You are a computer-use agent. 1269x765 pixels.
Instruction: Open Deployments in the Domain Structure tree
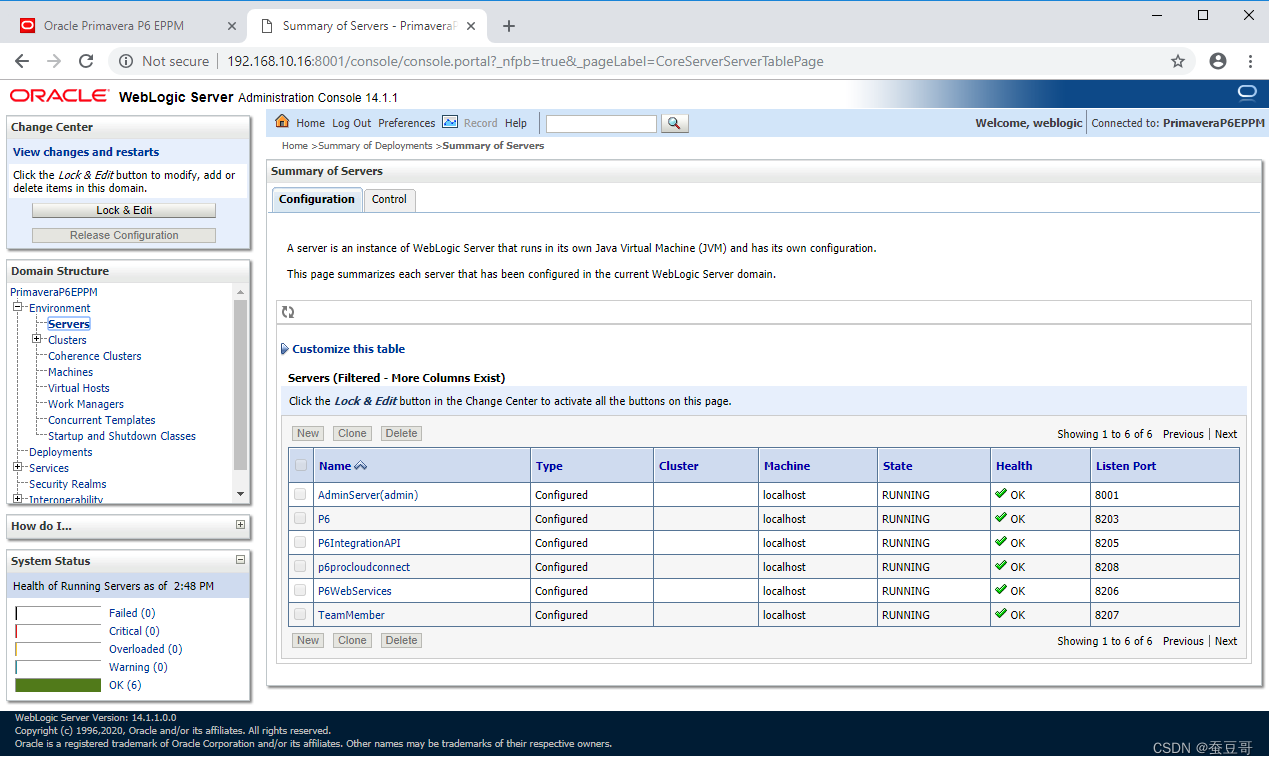[x=60, y=452]
